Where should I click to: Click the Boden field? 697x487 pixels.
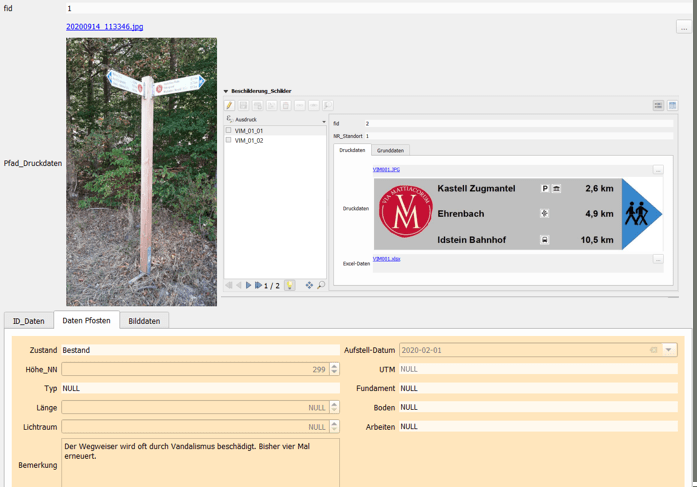(538, 407)
